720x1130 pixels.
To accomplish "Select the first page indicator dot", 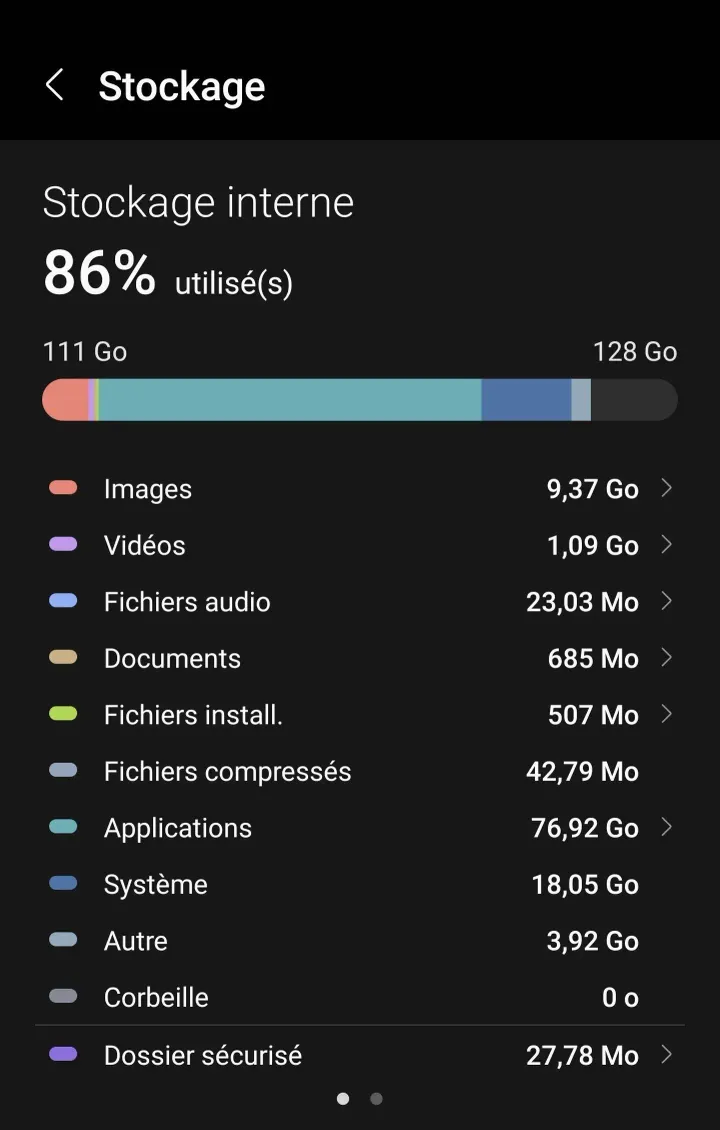I will click(x=343, y=1099).
